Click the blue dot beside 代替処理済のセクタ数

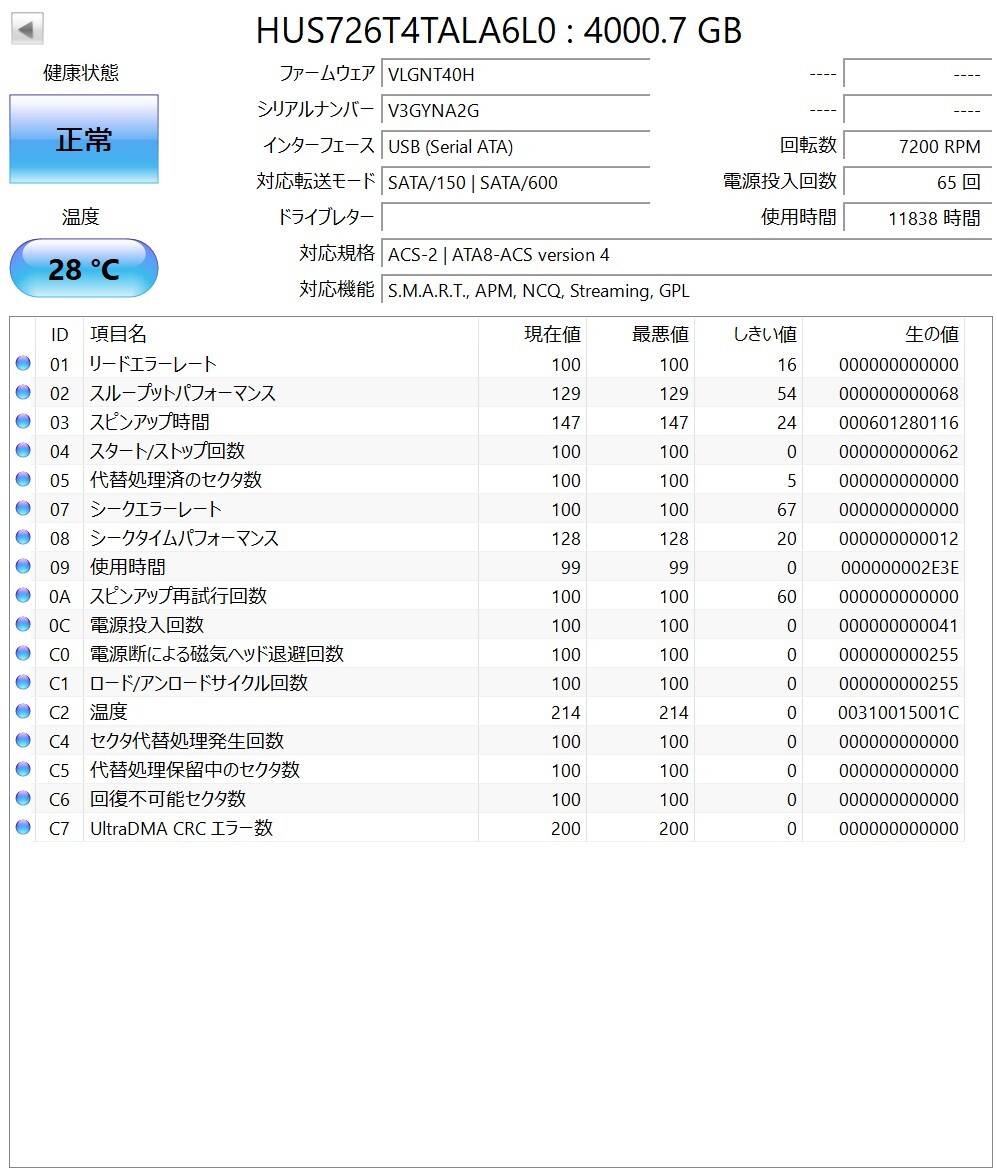click(x=22, y=480)
